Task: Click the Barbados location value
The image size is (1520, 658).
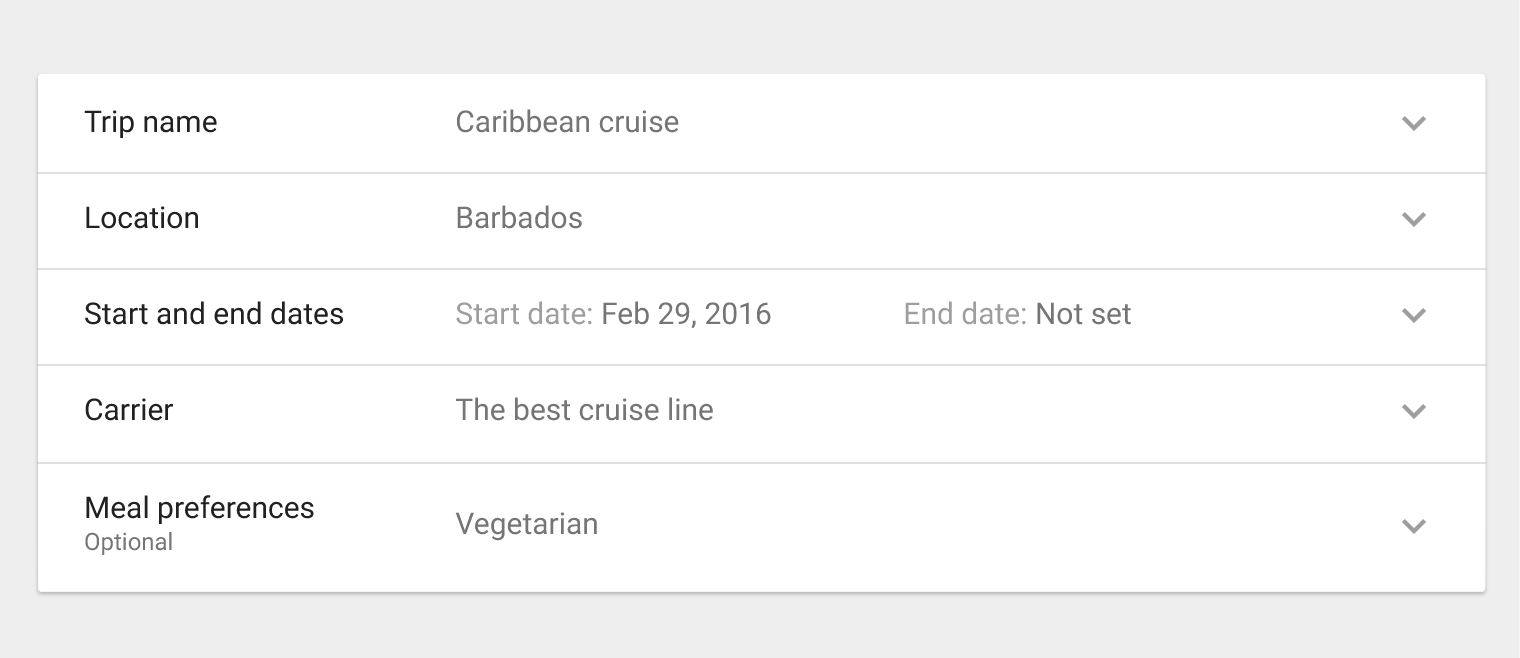Action: (x=519, y=218)
